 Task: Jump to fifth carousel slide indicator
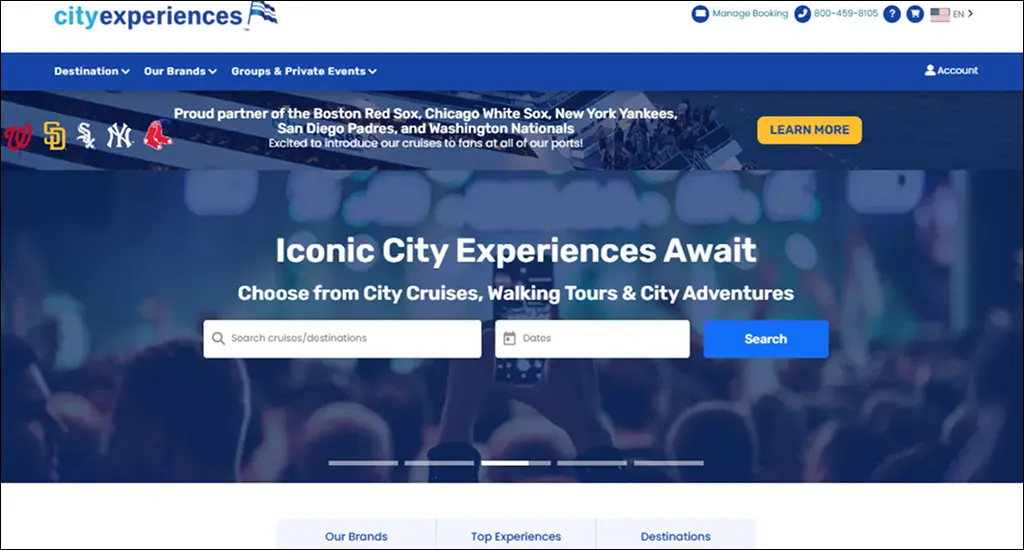pyautogui.click(x=669, y=463)
